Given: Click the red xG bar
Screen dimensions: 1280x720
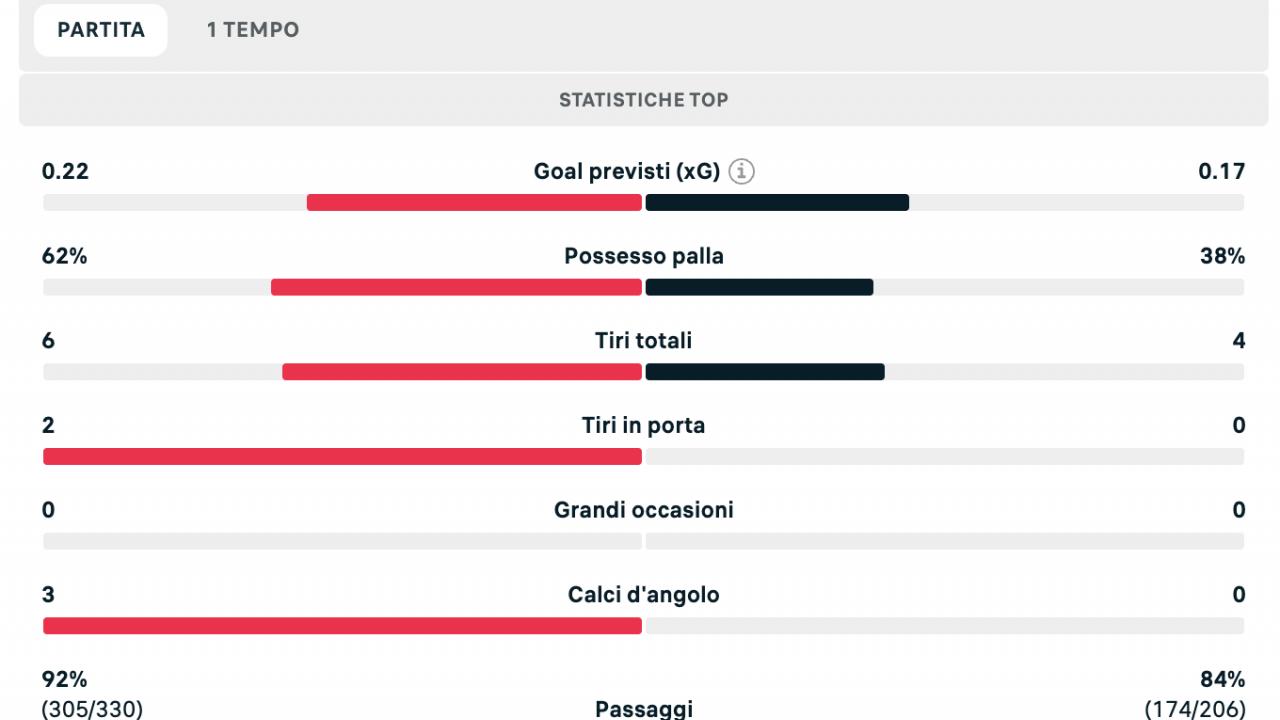Looking at the screenshot, I should tap(474, 202).
